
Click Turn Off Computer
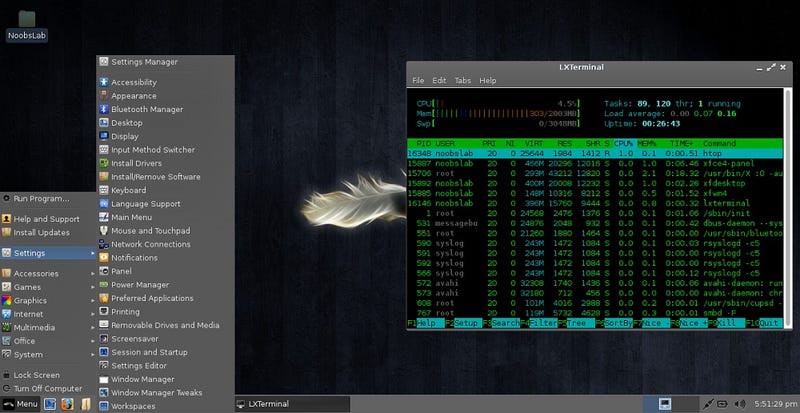click(48, 388)
